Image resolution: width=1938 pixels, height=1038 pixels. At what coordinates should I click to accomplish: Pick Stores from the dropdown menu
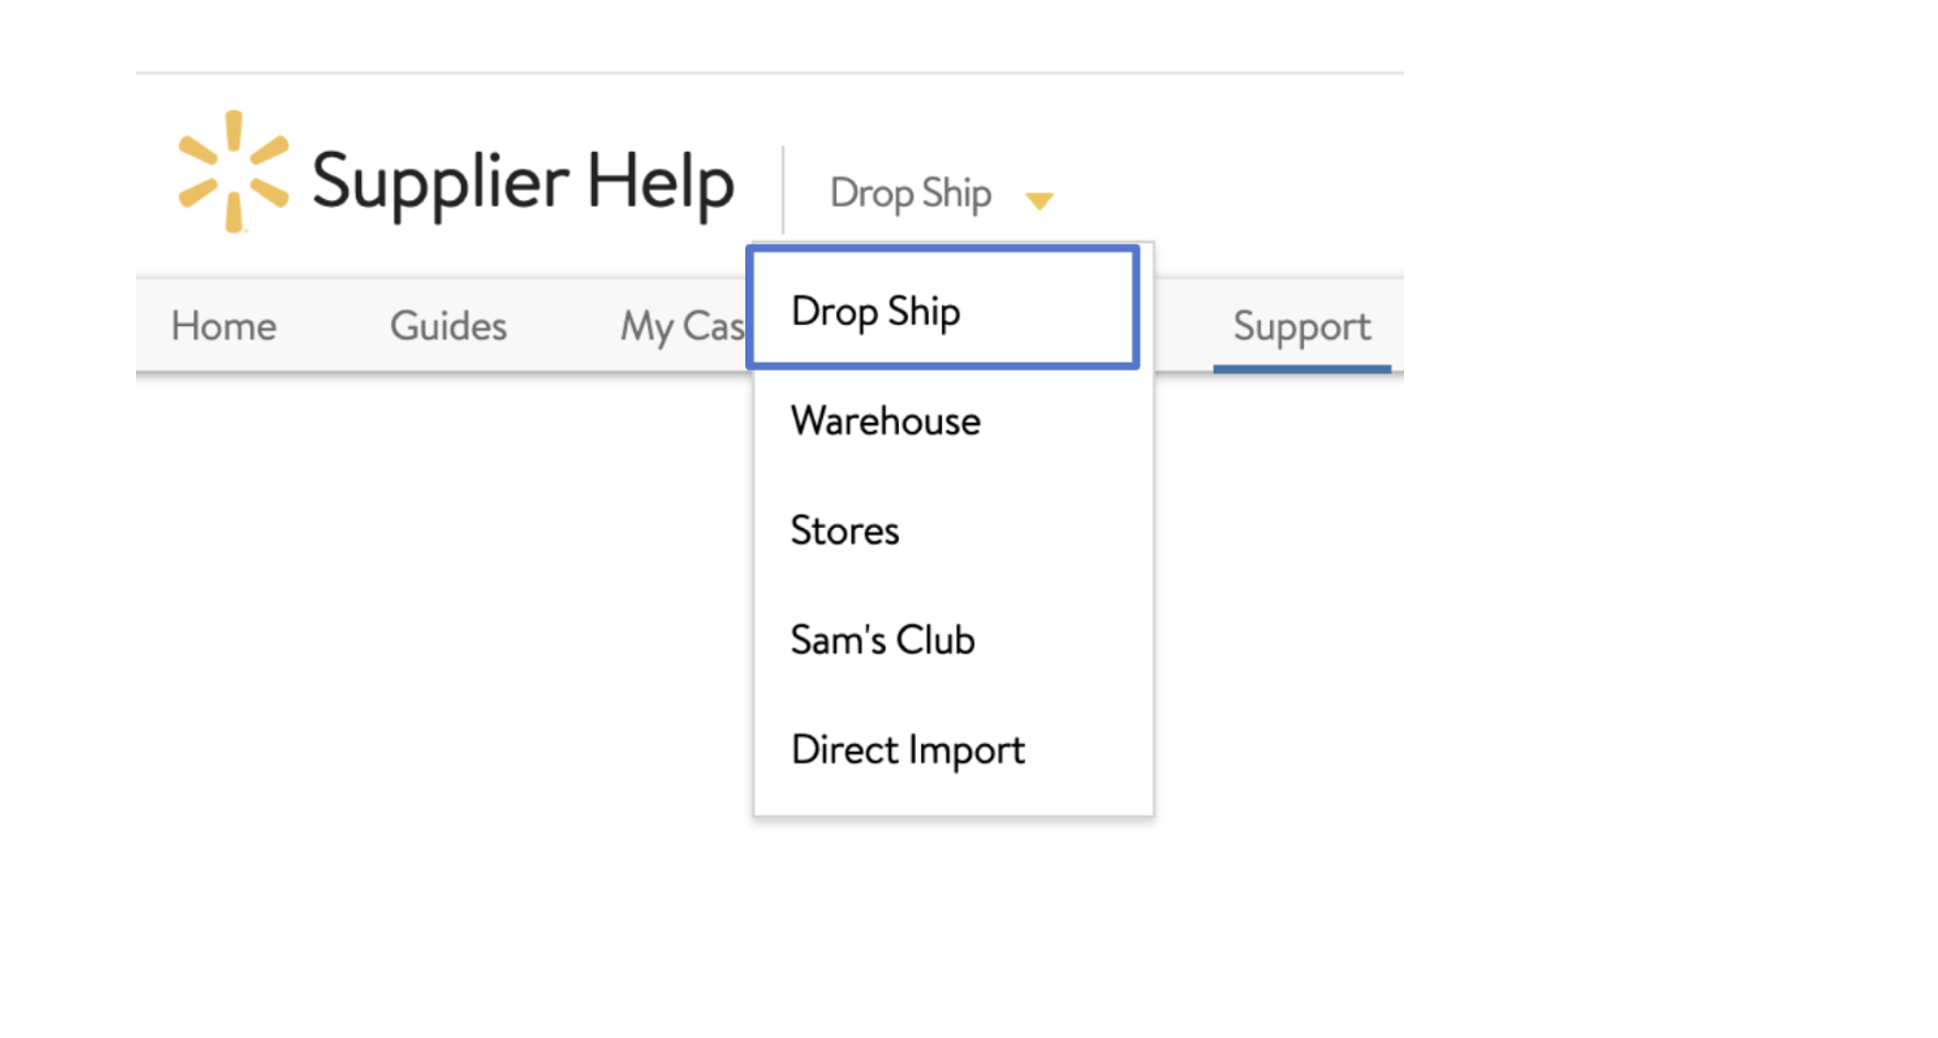pyautogui.click(x=953, y=530)
